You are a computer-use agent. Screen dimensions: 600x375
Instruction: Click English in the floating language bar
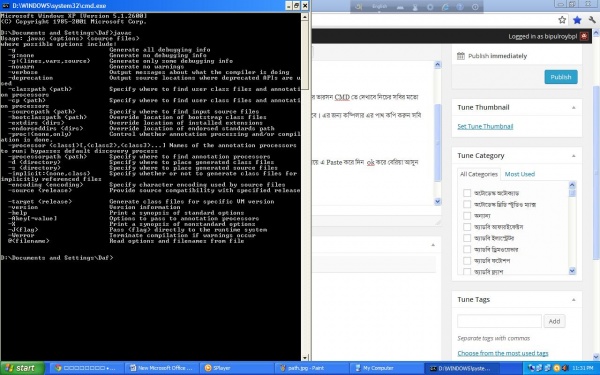tap(380, 7)
